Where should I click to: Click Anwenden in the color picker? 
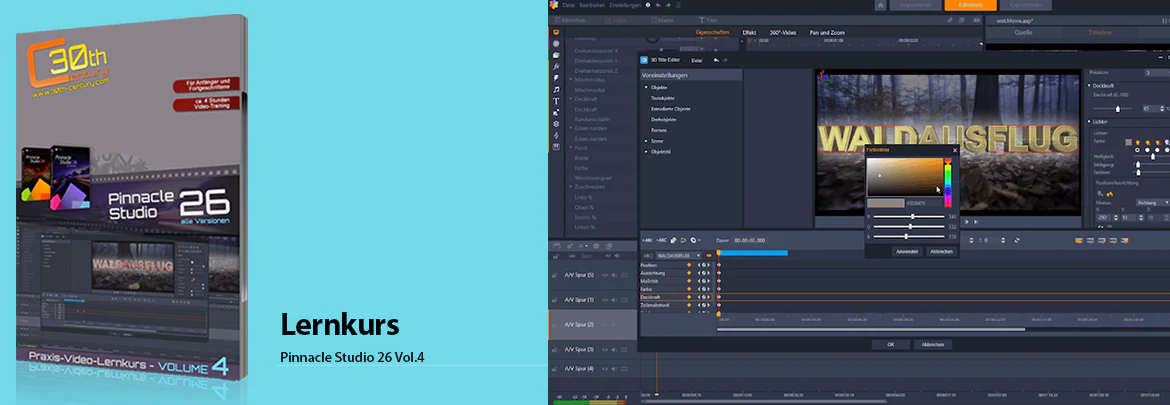[907, 251]
